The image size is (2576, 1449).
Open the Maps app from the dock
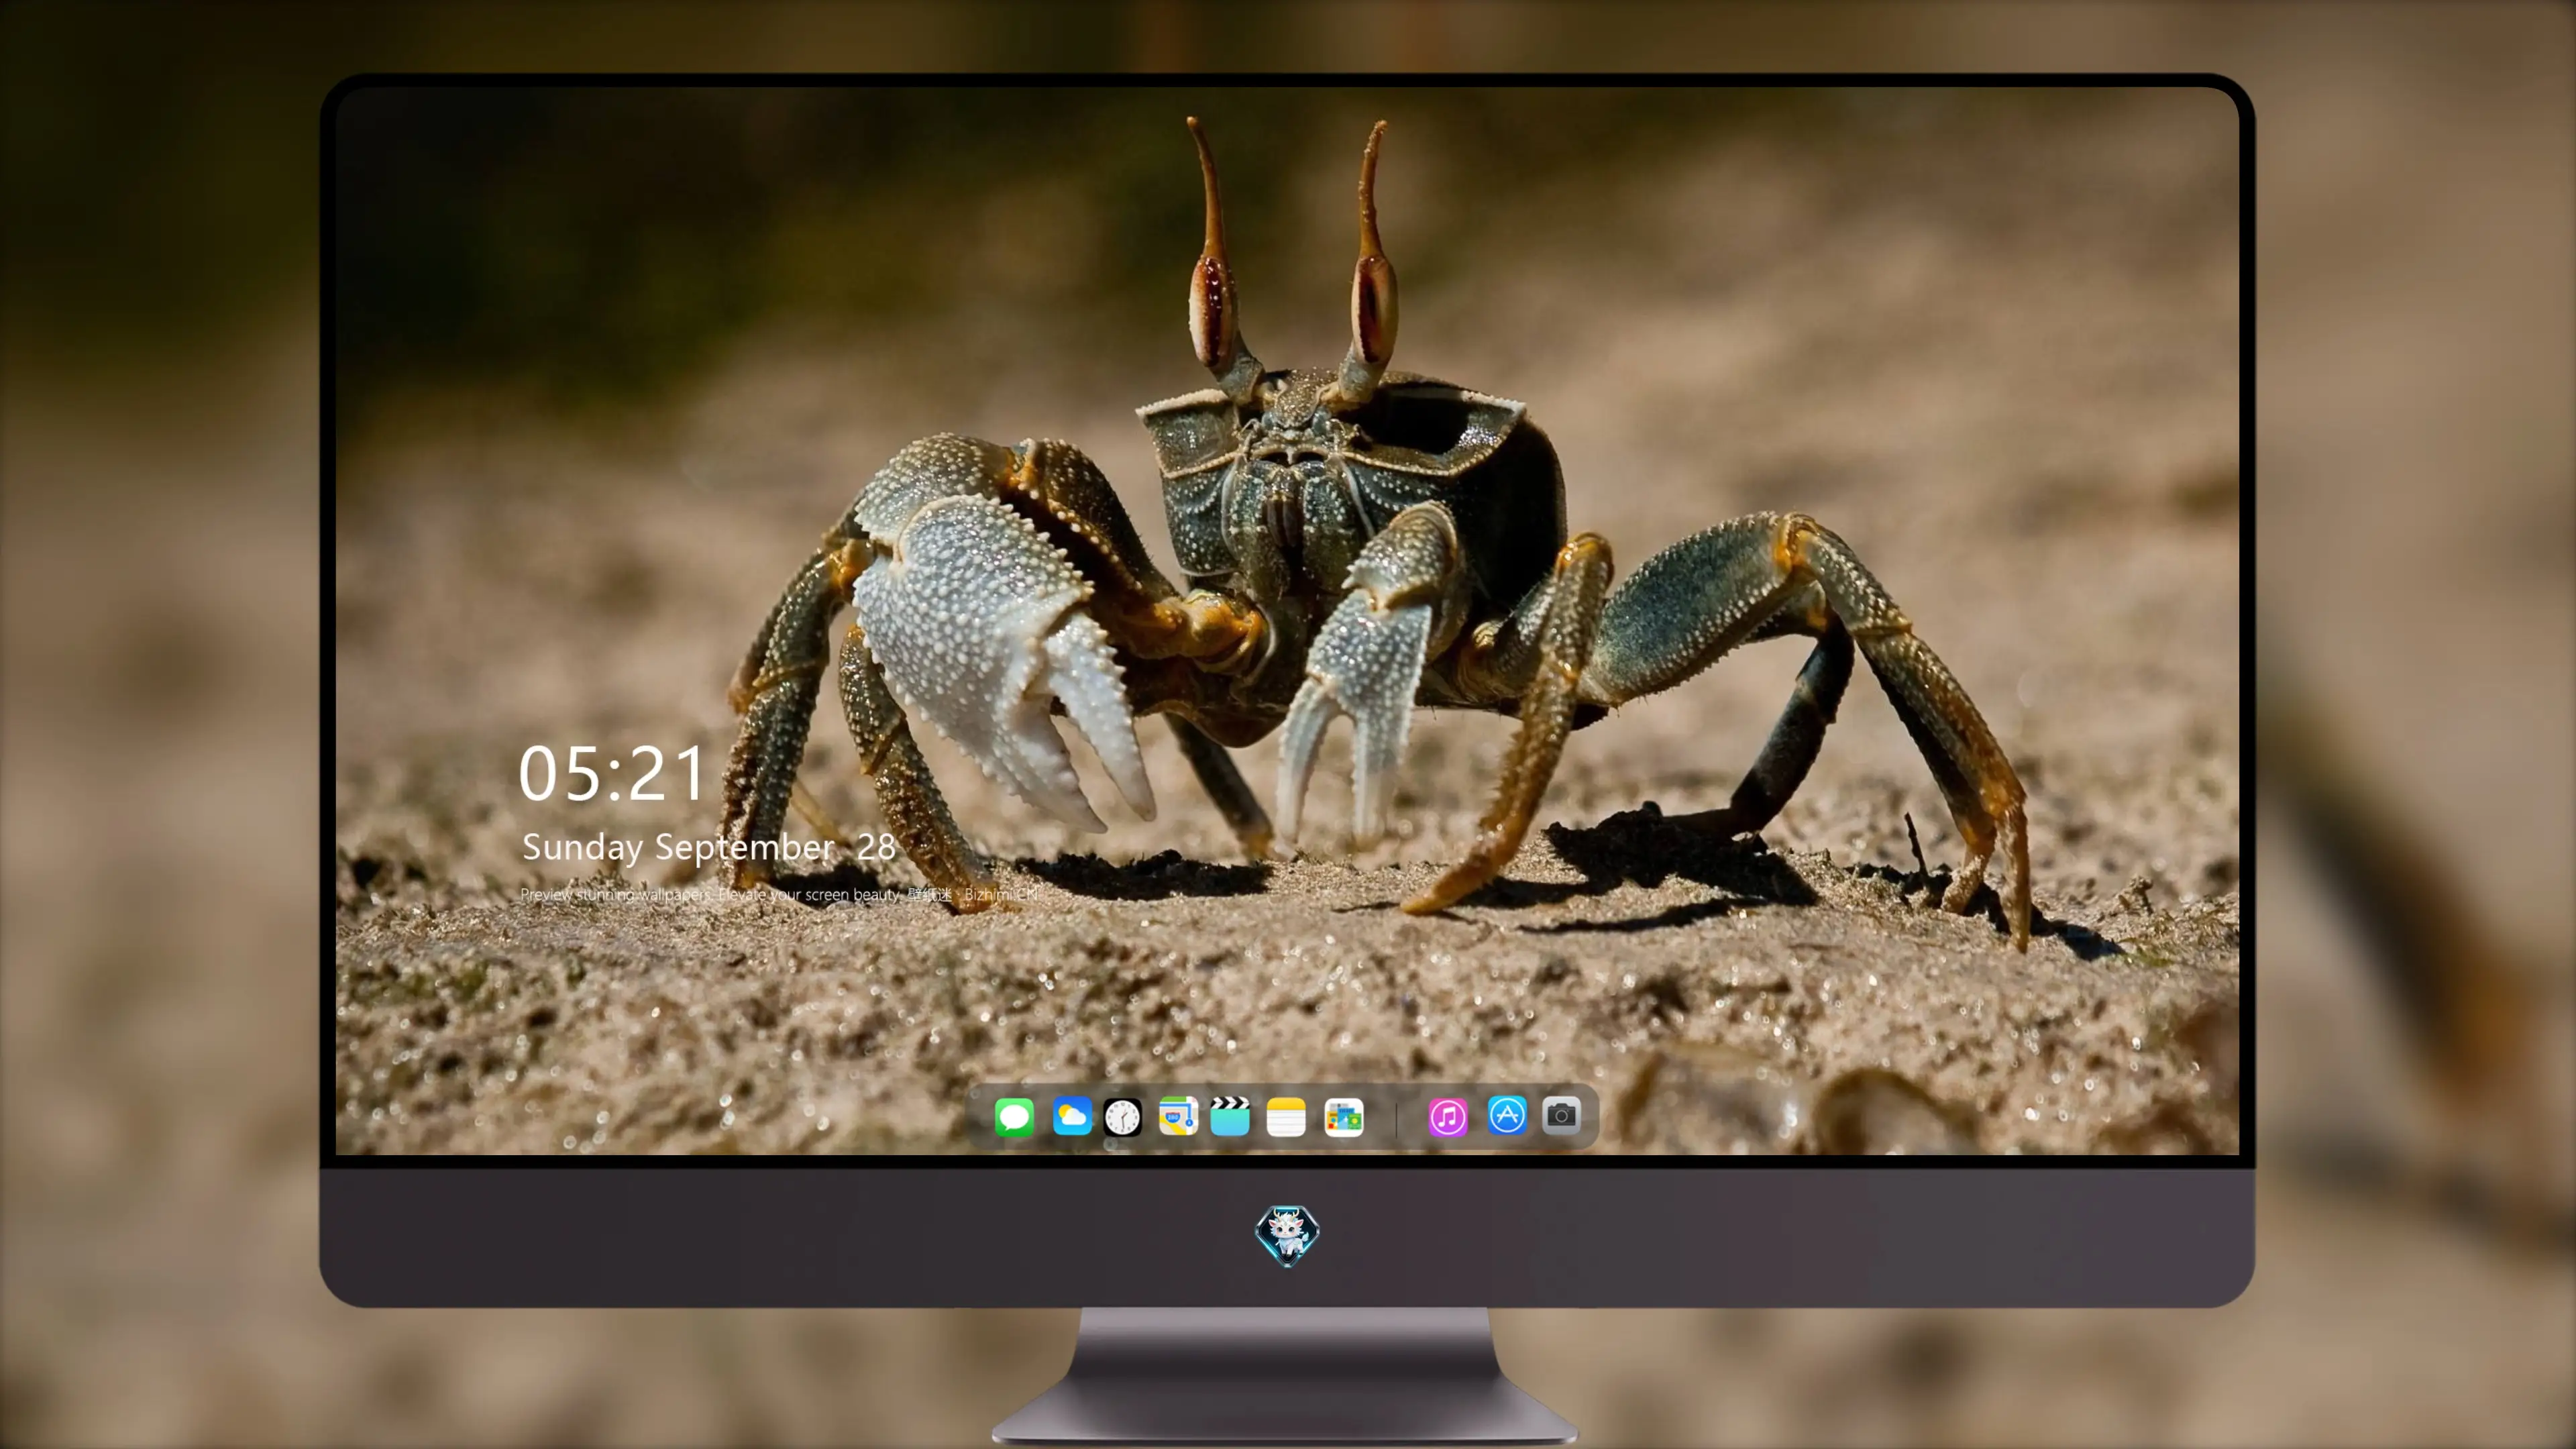click(x=1178, y=1117)
